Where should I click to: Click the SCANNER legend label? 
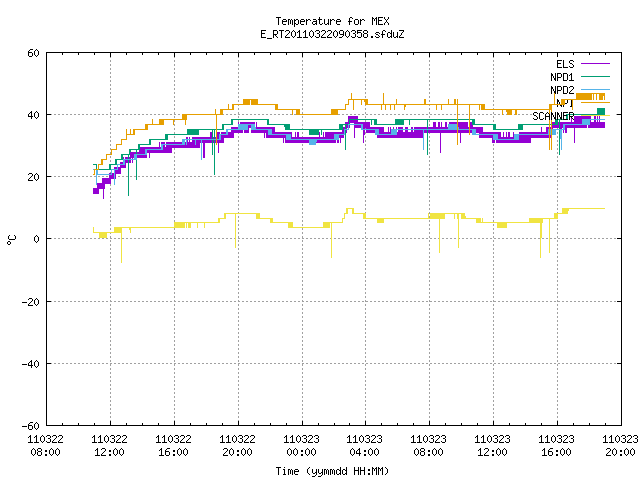[553, 116]
